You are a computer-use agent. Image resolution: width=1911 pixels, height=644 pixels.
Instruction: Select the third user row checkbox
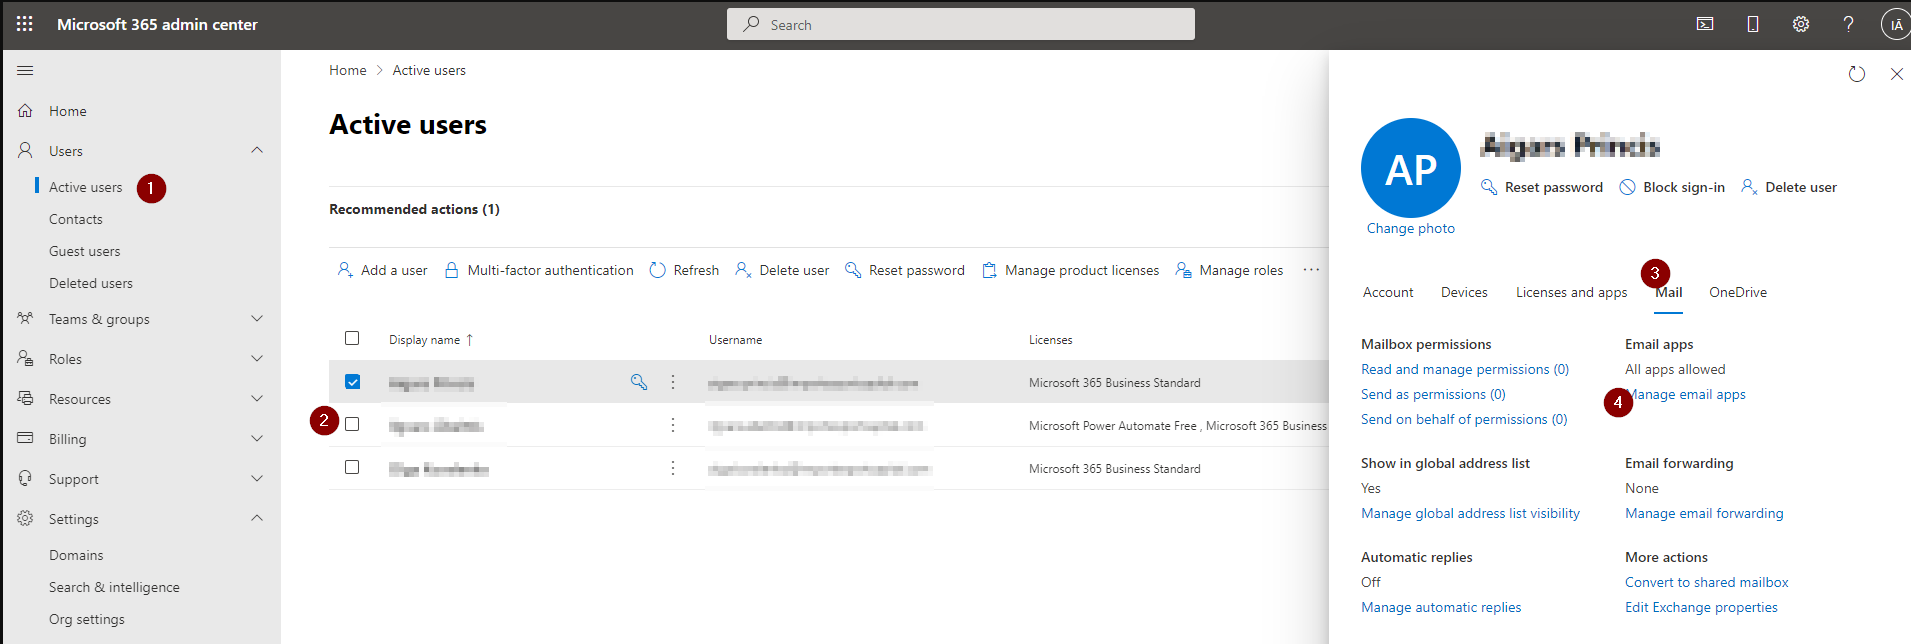point(352,468)
